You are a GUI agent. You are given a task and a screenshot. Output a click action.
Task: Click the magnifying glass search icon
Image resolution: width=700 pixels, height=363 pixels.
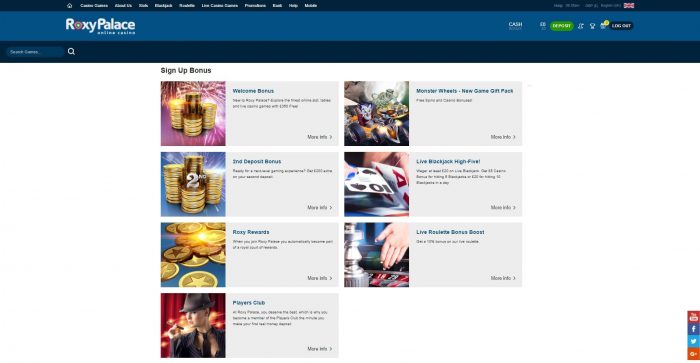click(x=71, y=52)
